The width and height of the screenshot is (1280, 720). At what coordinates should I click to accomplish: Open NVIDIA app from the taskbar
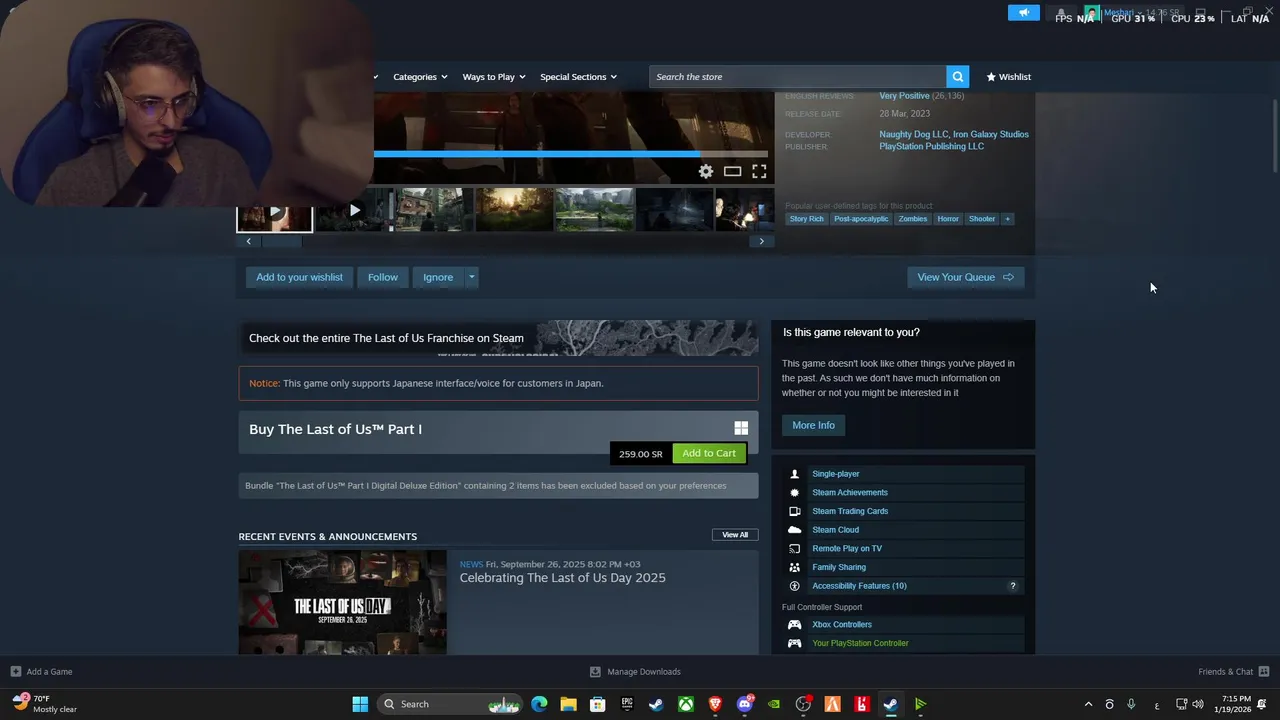click(774, 704)
